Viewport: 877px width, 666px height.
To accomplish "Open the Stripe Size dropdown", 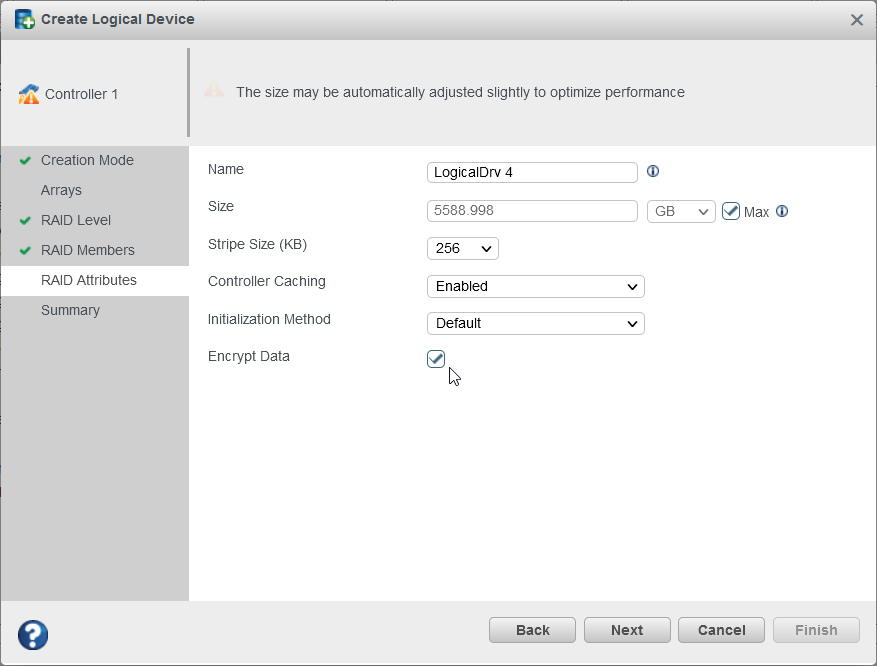I will [462, 248].
